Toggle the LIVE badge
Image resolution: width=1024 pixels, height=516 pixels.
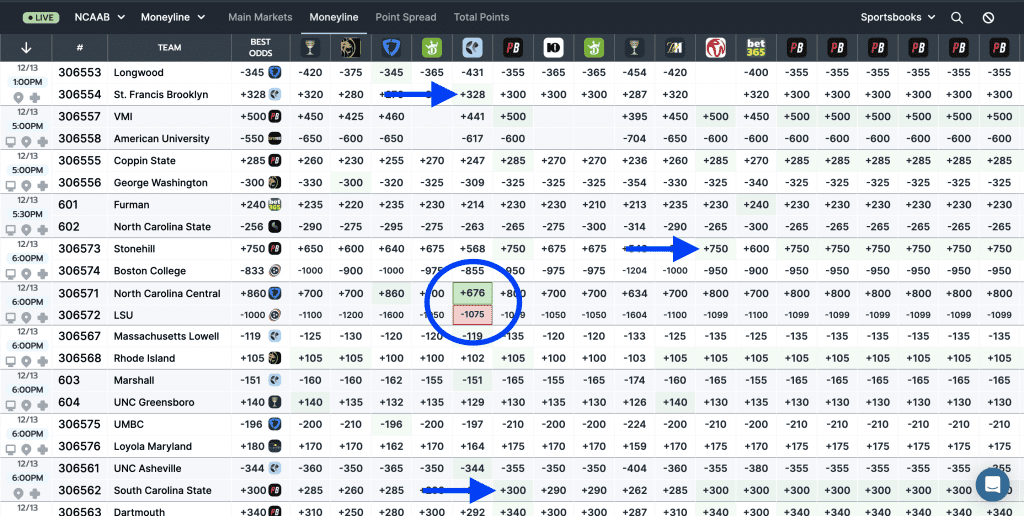(40, 18)
